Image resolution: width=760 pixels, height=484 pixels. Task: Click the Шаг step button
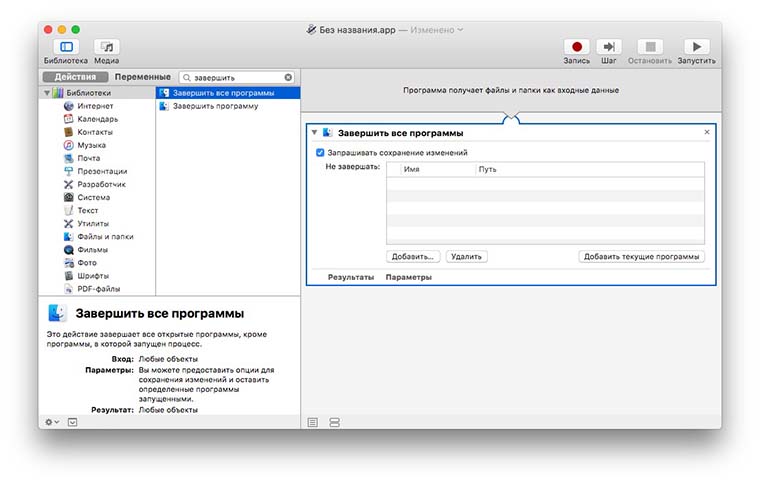point(609,47)
